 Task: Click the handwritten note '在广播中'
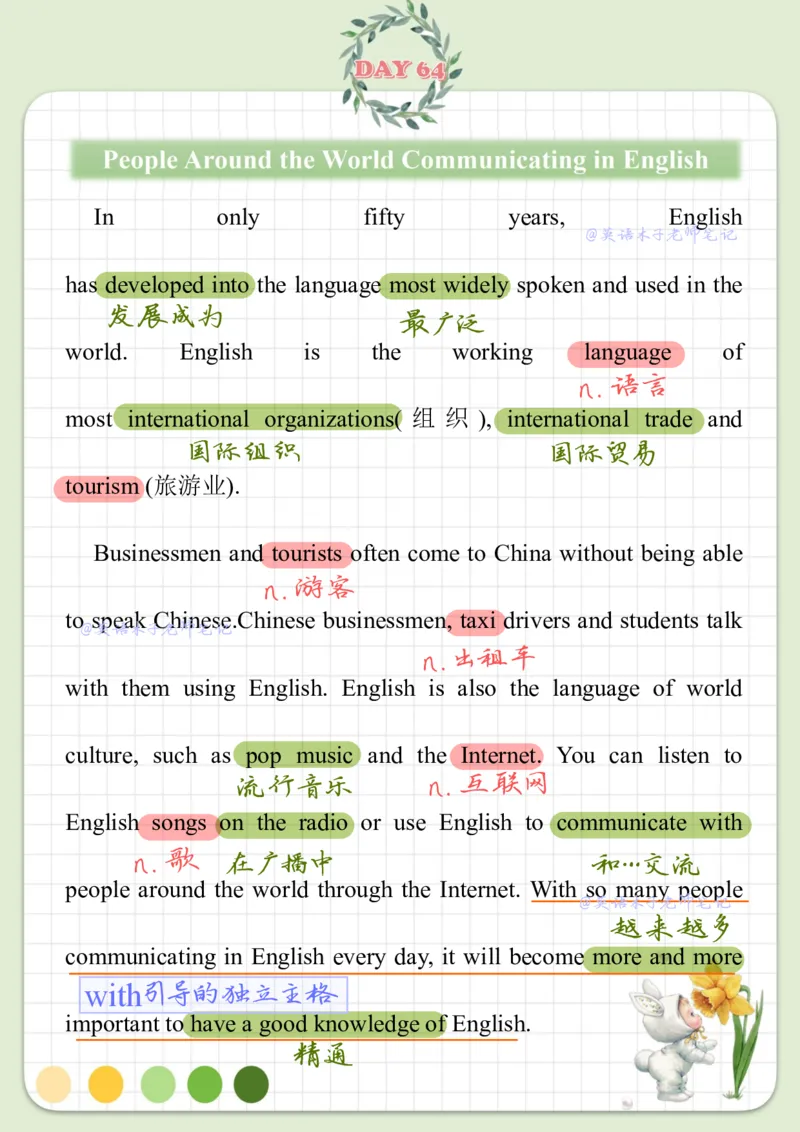tap(279, 863)
